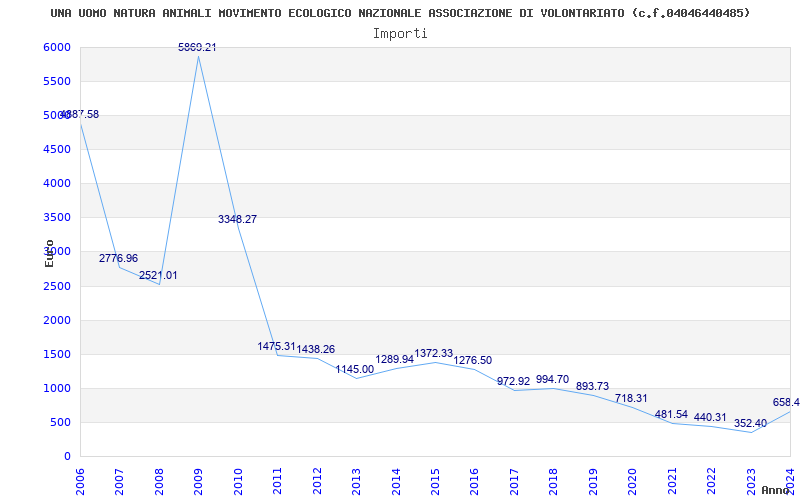Click the 'Importi' subtitle
Image resolution: width=800 pixels, height=500 pixels.
coord(400,34)
